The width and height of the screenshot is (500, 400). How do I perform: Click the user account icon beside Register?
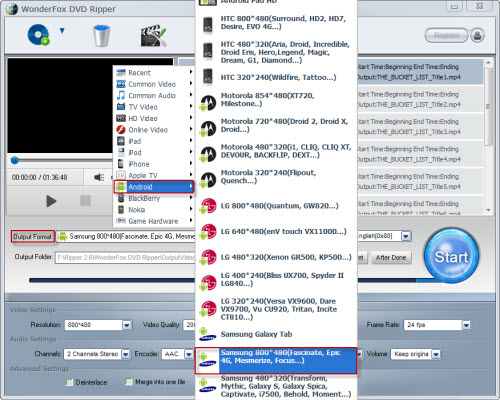click(477, 35)
